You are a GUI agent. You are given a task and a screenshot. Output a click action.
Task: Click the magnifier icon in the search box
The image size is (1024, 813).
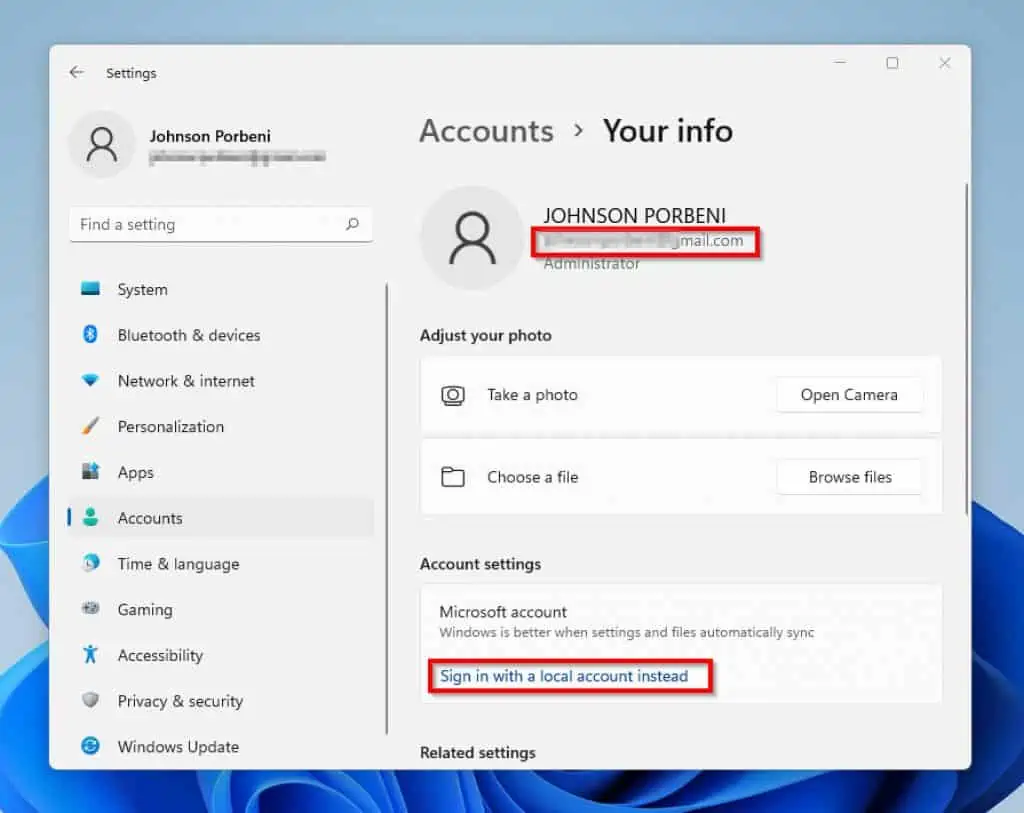352,224
